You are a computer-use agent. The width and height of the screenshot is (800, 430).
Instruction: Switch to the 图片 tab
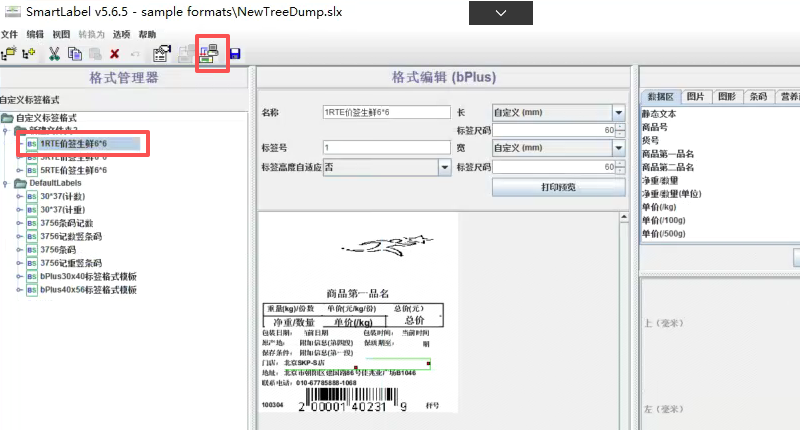click(695, 97)
